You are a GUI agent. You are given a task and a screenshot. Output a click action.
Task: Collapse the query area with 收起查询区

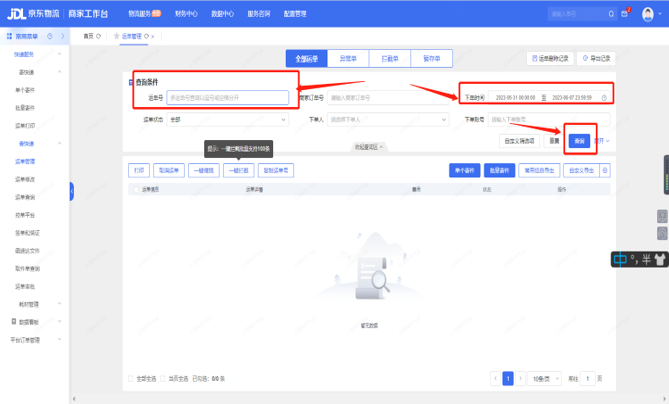(x=369, y=147)
